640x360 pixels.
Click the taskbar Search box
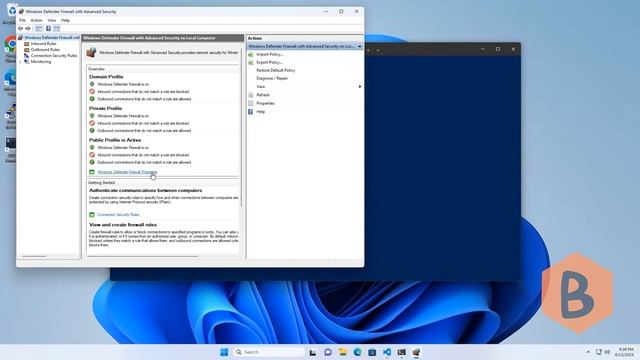[269, 352]
